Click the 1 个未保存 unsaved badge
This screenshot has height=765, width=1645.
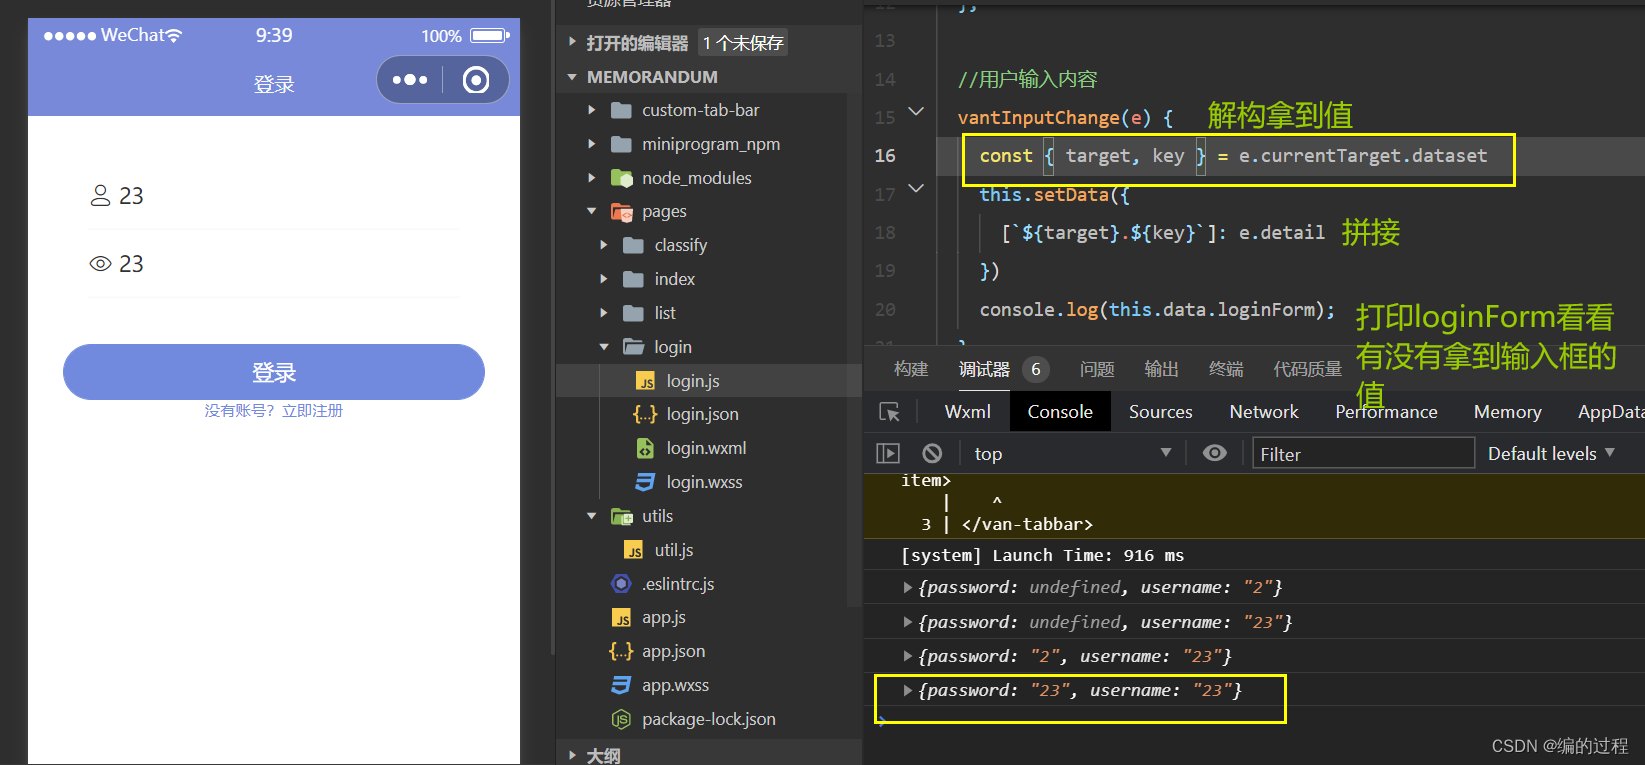click(x=743, y=43)
